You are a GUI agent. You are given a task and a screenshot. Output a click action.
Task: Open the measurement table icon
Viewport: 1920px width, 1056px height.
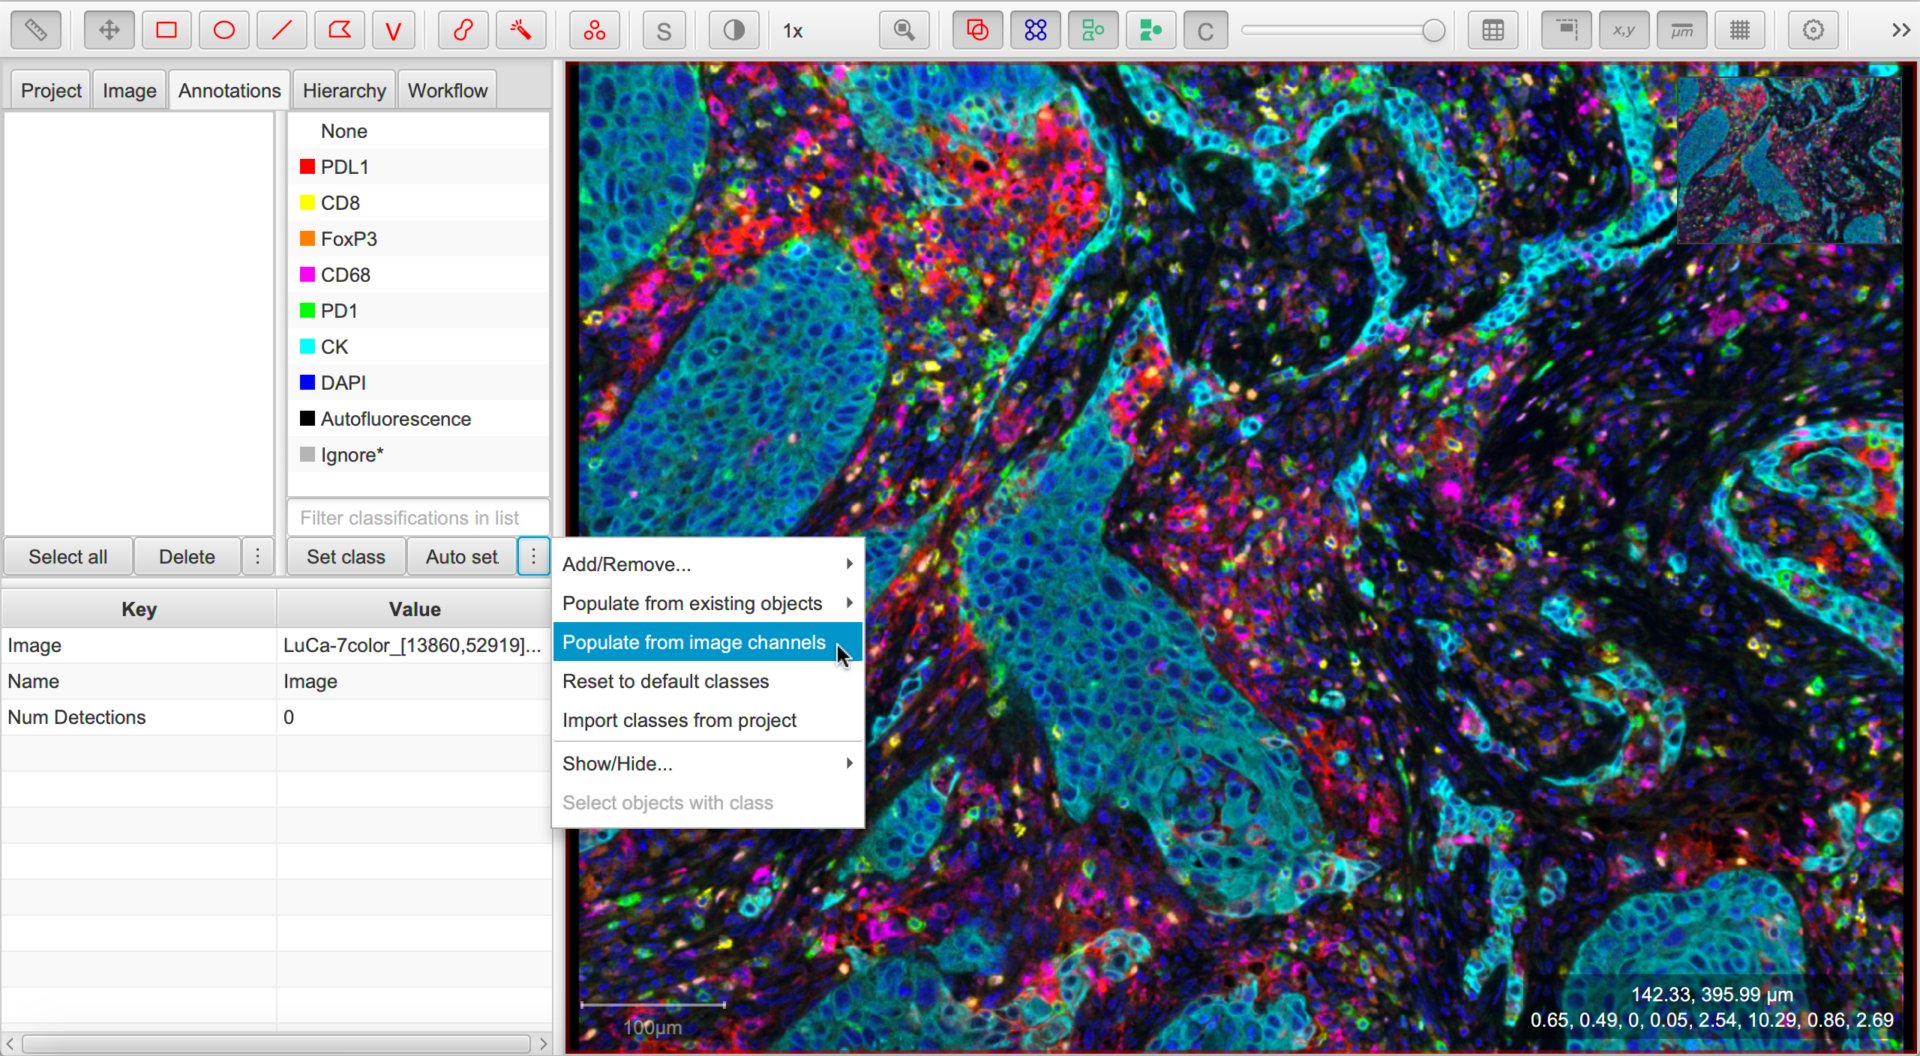pos(1493,30)
